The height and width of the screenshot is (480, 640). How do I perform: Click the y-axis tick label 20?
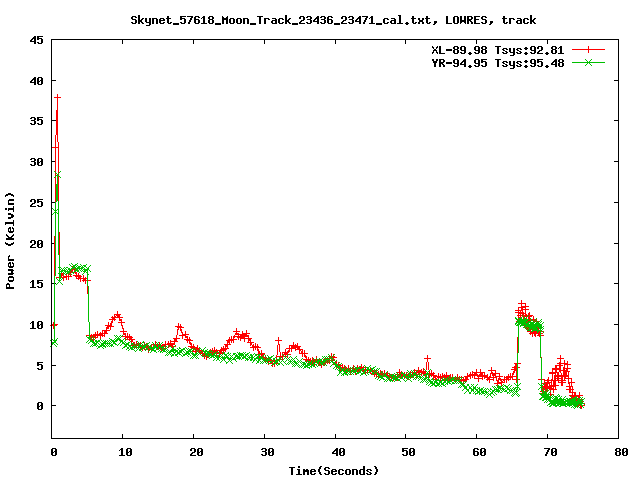tap(36, 244)
